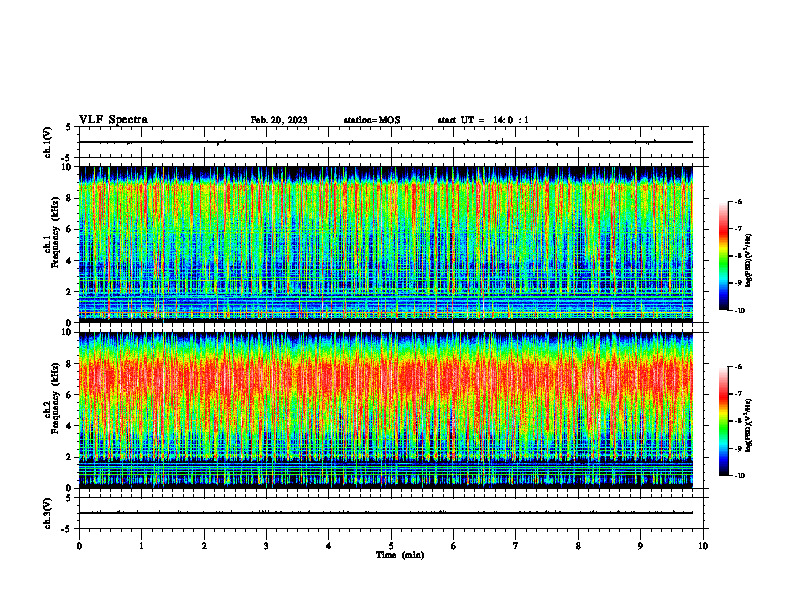Viewport: 792px width, 612px height.
Task: Click time axis tick label "10"
Action: point(703,546)
